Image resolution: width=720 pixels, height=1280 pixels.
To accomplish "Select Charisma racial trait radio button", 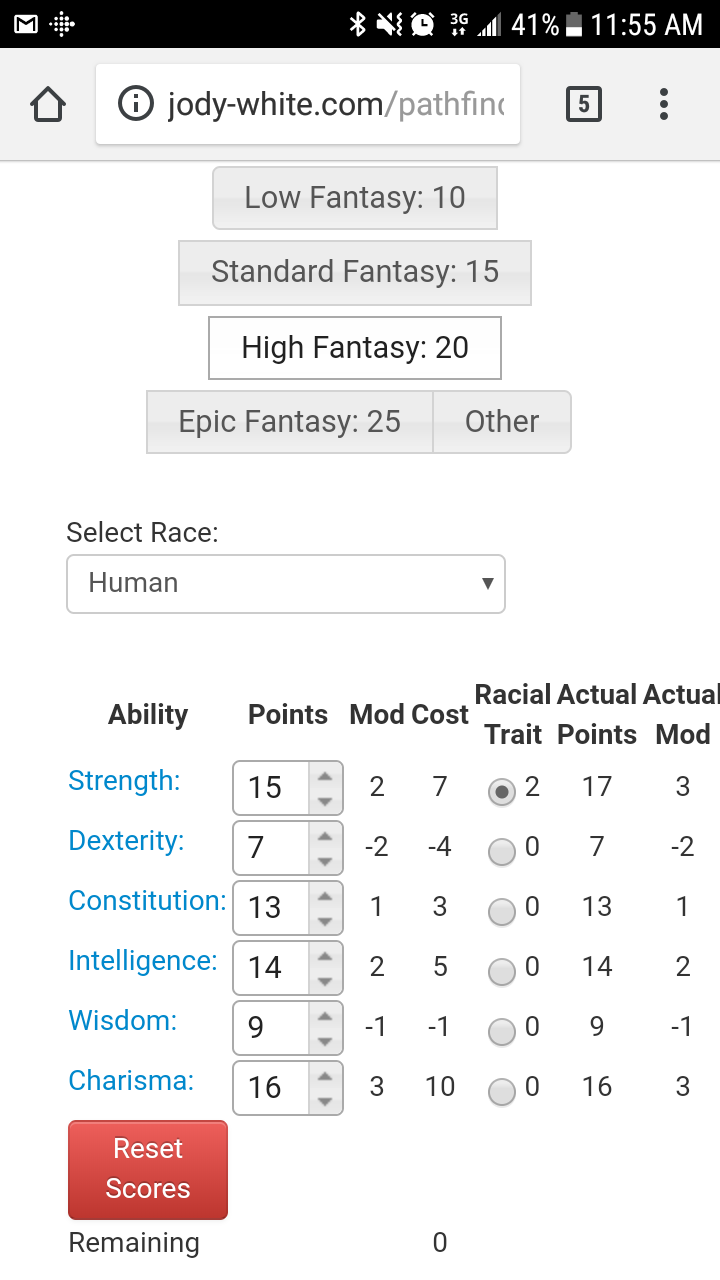I will [501, 1091].
